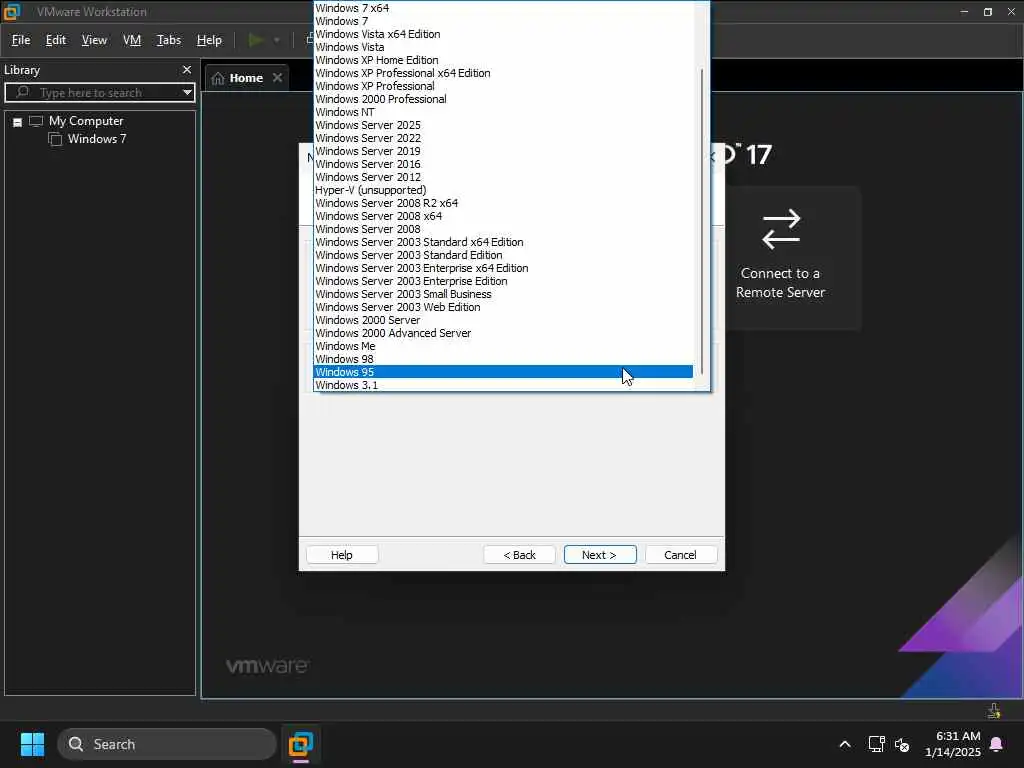
Task: Select Windows Vista in dropdown list
Action: [503, 47]
